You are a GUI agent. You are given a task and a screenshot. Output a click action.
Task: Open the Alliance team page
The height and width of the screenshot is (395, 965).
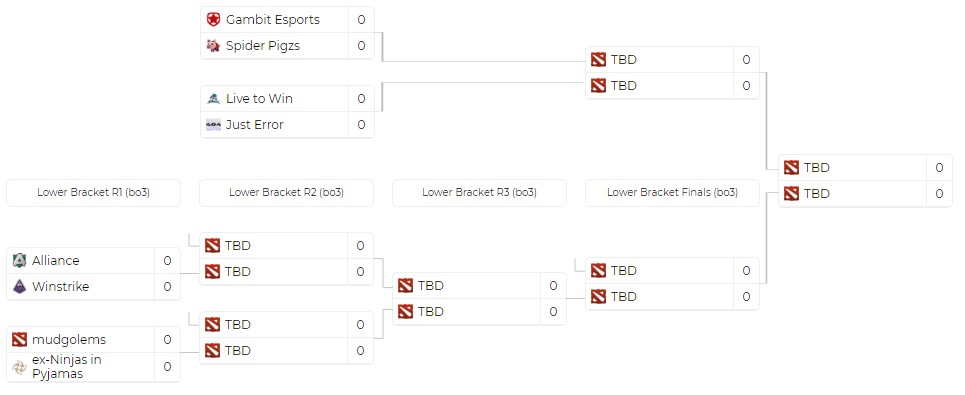55,261
